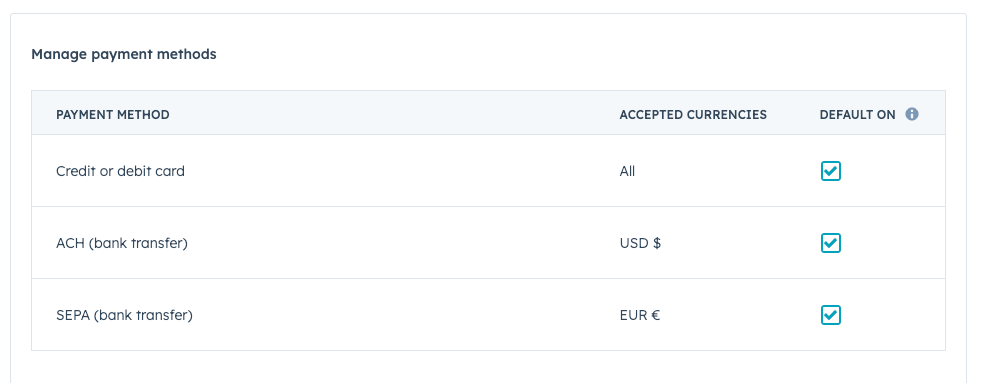Viewport: 981px width, 383px height.
Task: Click the info icon beside Default On
Action: [x=912, y=115]
